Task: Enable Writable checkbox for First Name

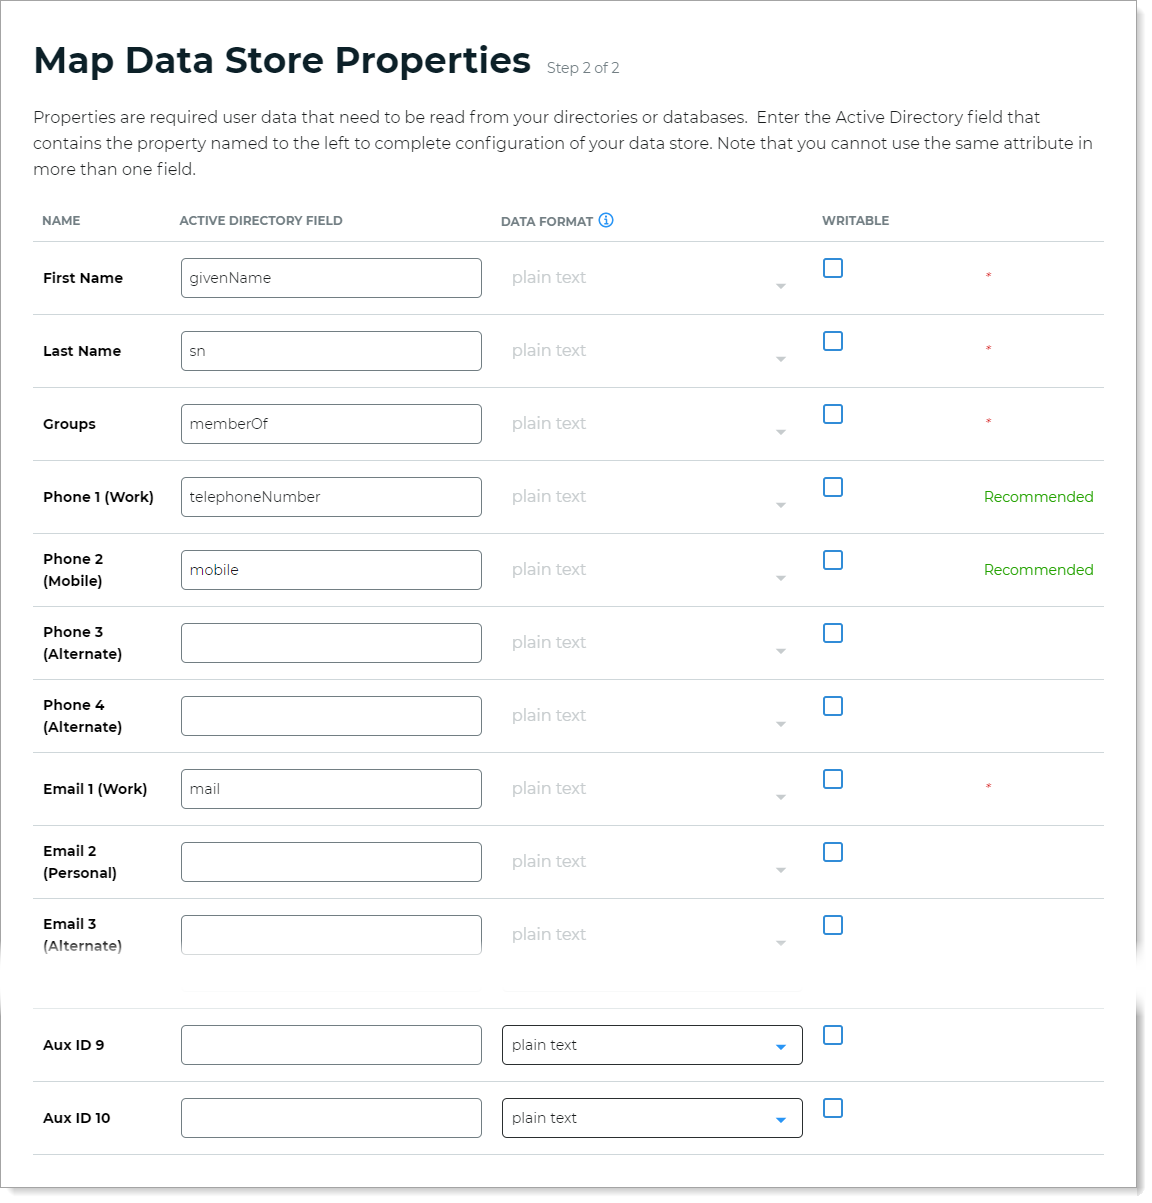Action: click(833, 268)
